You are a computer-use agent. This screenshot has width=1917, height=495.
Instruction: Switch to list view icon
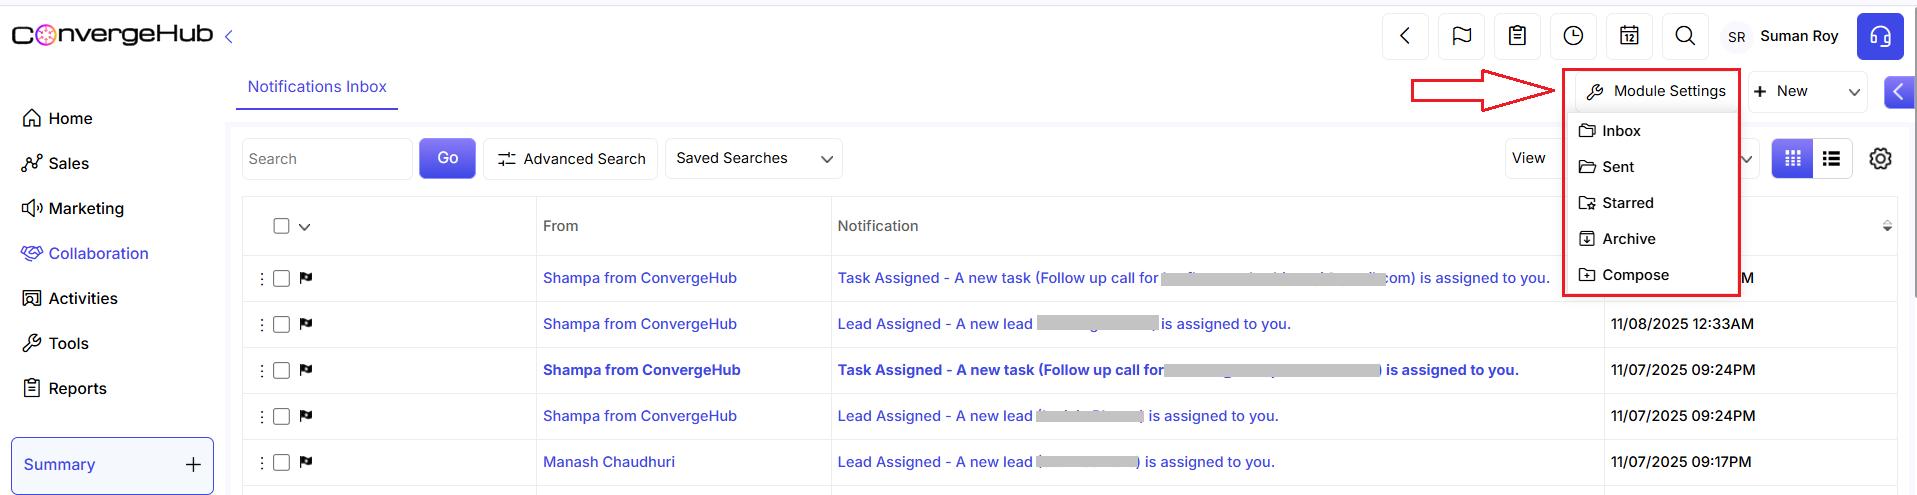point(1831,159)
